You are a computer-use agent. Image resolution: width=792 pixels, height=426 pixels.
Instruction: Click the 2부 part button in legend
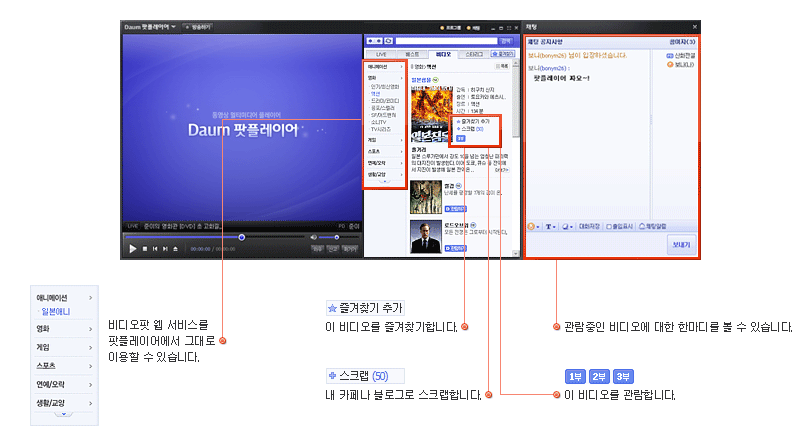[x=599, y=376]
